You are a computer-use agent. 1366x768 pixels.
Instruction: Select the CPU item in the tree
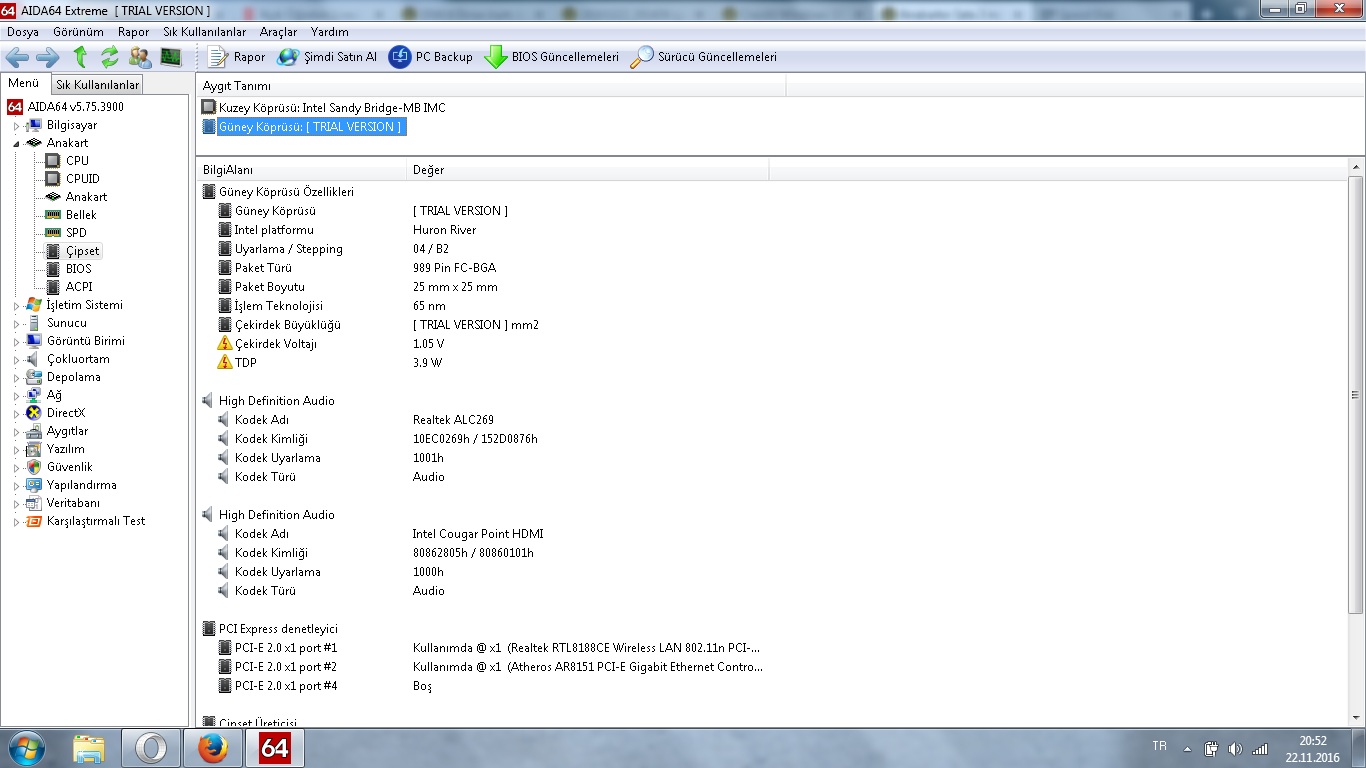[77, 161]
